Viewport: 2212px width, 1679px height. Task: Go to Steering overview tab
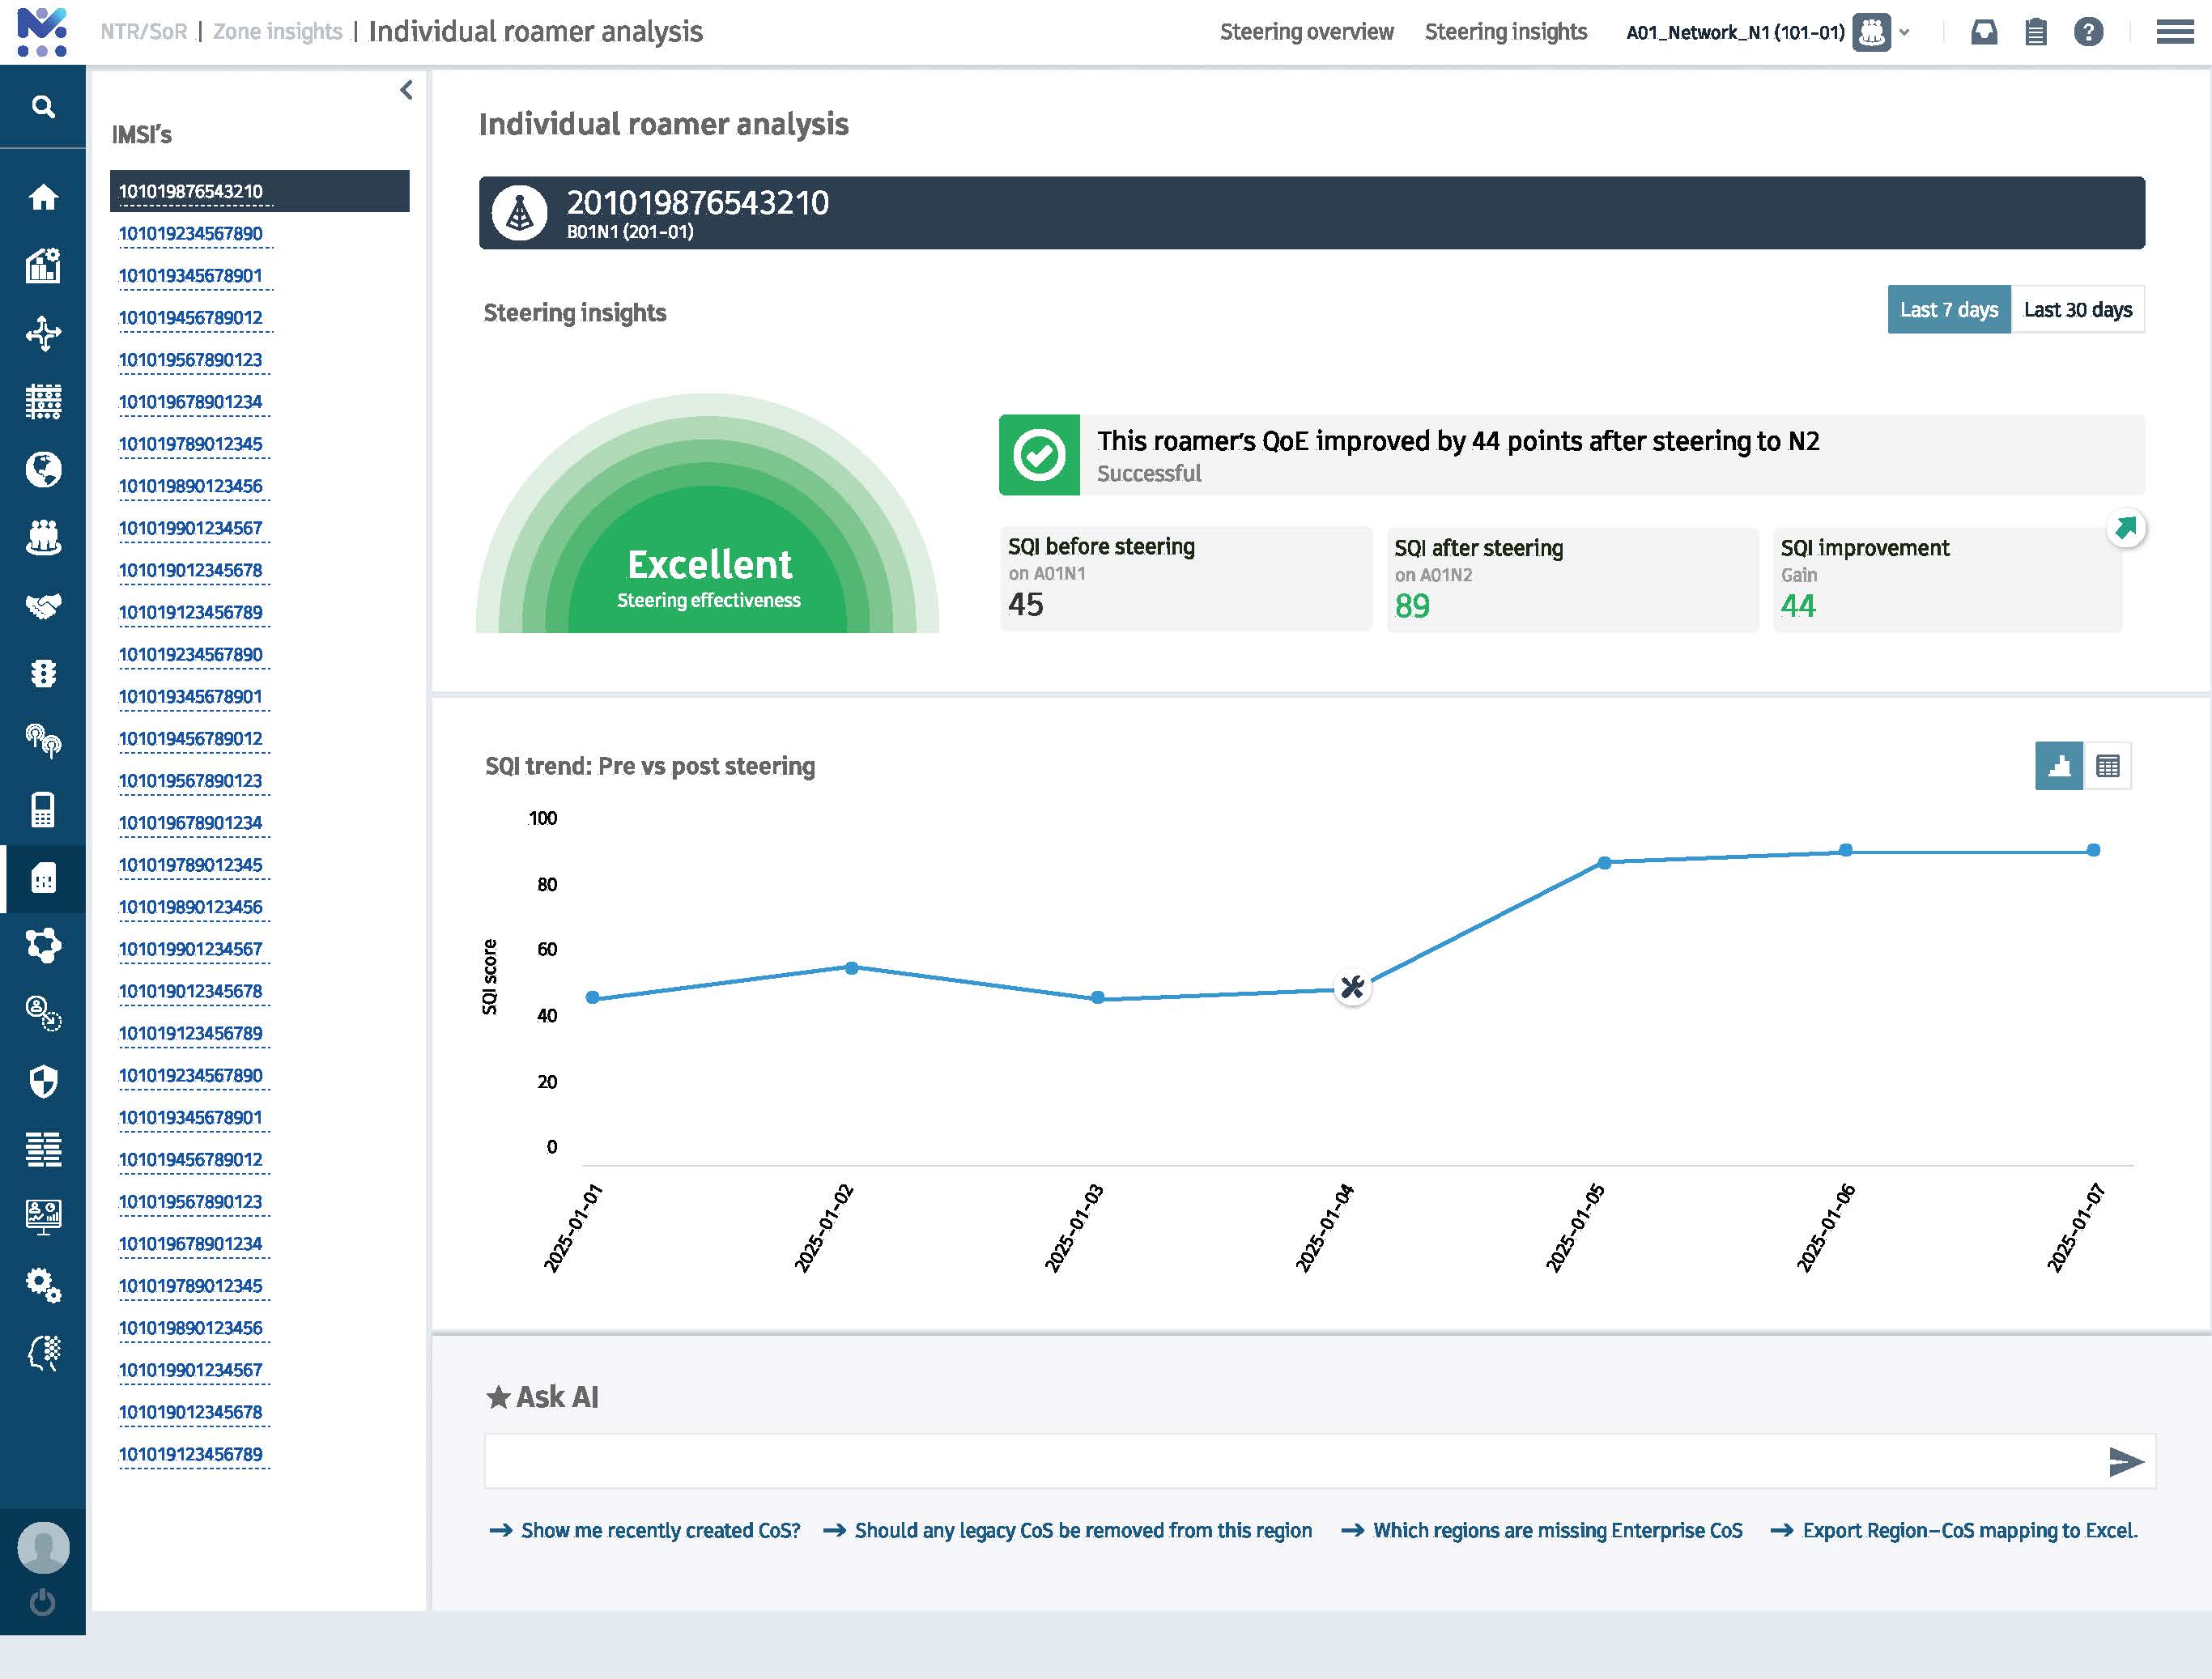(1306, 32)
